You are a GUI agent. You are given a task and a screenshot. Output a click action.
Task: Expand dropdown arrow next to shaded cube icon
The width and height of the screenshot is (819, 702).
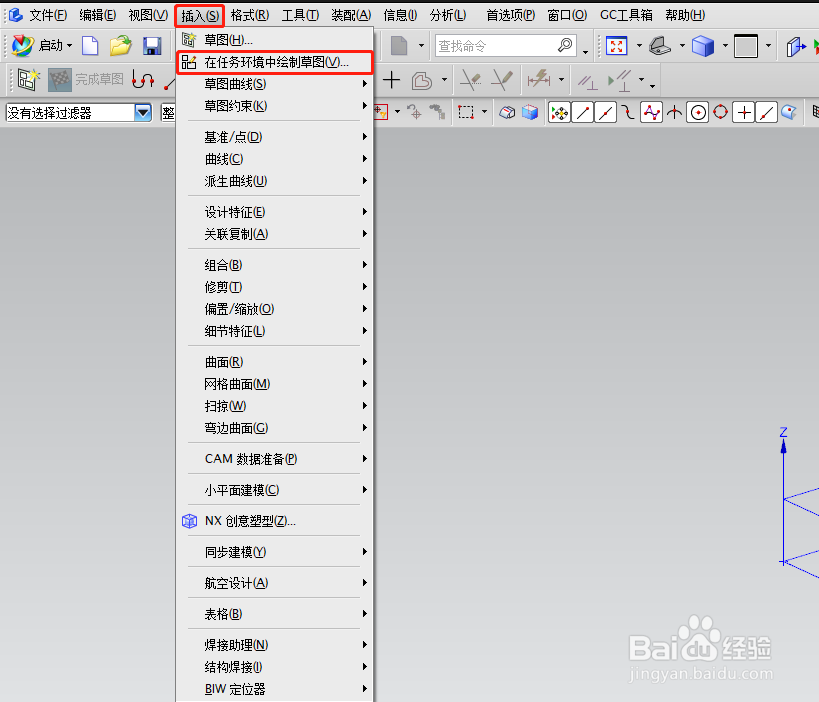pyautogui.click(x=725, y=46)
